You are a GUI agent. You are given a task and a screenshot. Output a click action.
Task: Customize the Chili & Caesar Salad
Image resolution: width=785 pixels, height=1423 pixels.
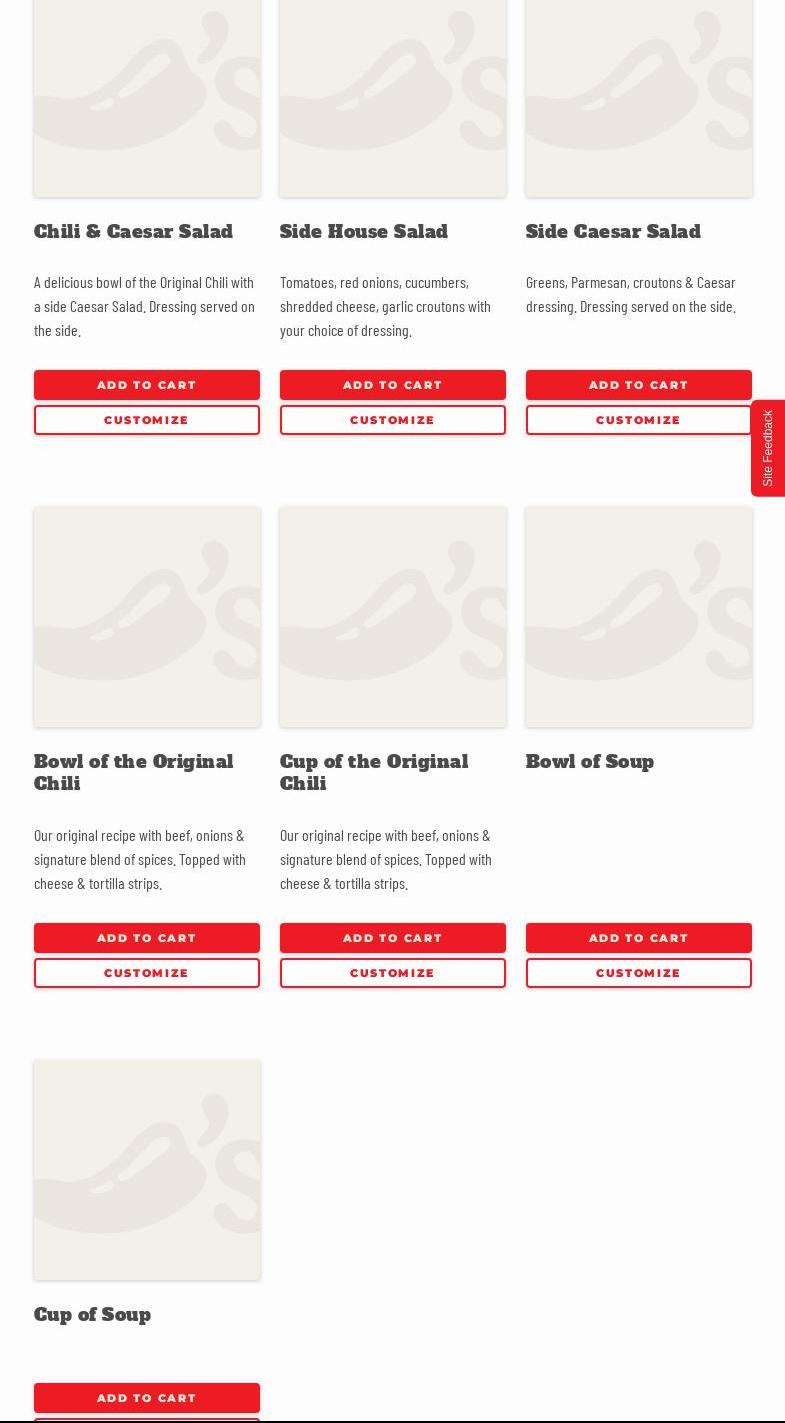click(146, 420)
